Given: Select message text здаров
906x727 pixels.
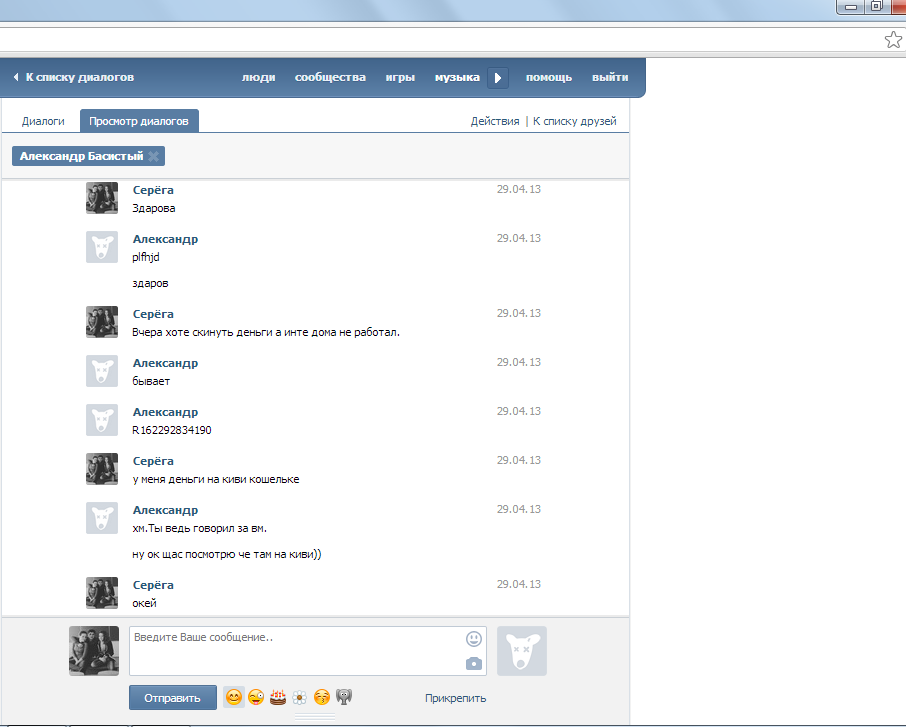Looking at the screenshot, I should pos(150,283).
